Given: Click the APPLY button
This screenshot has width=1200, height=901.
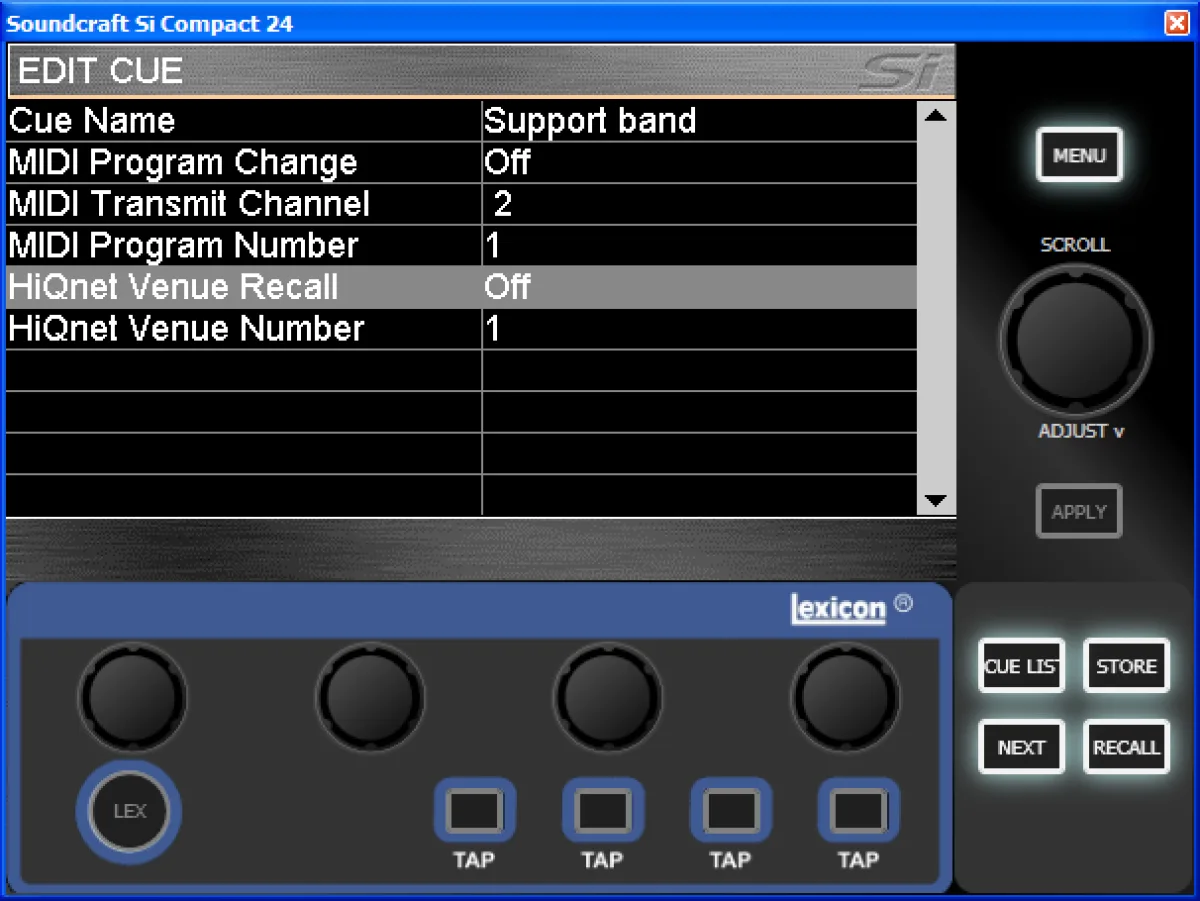Looking at the screenshot, I should coord(1079,511).
